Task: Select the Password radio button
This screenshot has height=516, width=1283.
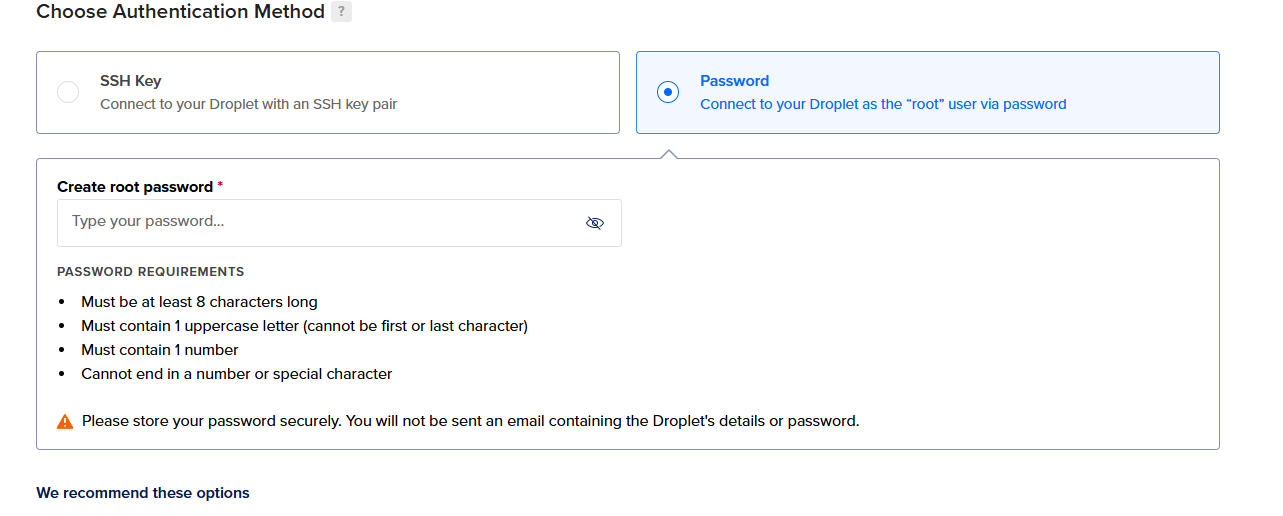Action: pyautogui.click(x=668, y=92)
